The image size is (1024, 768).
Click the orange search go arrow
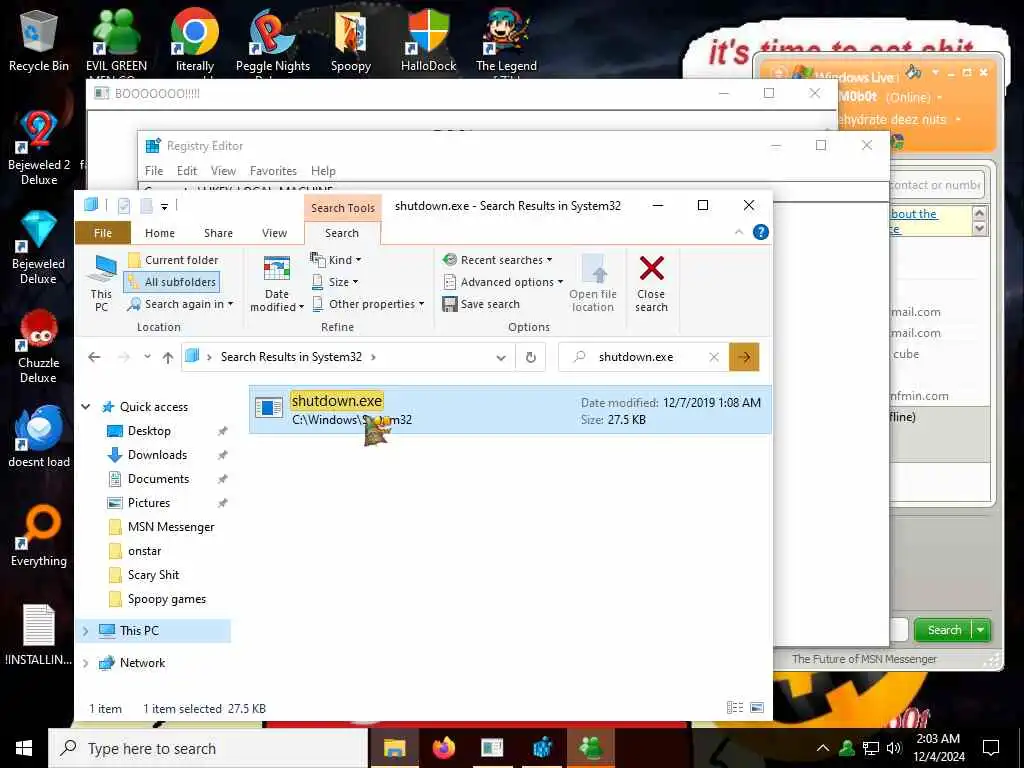pos(744,357)
